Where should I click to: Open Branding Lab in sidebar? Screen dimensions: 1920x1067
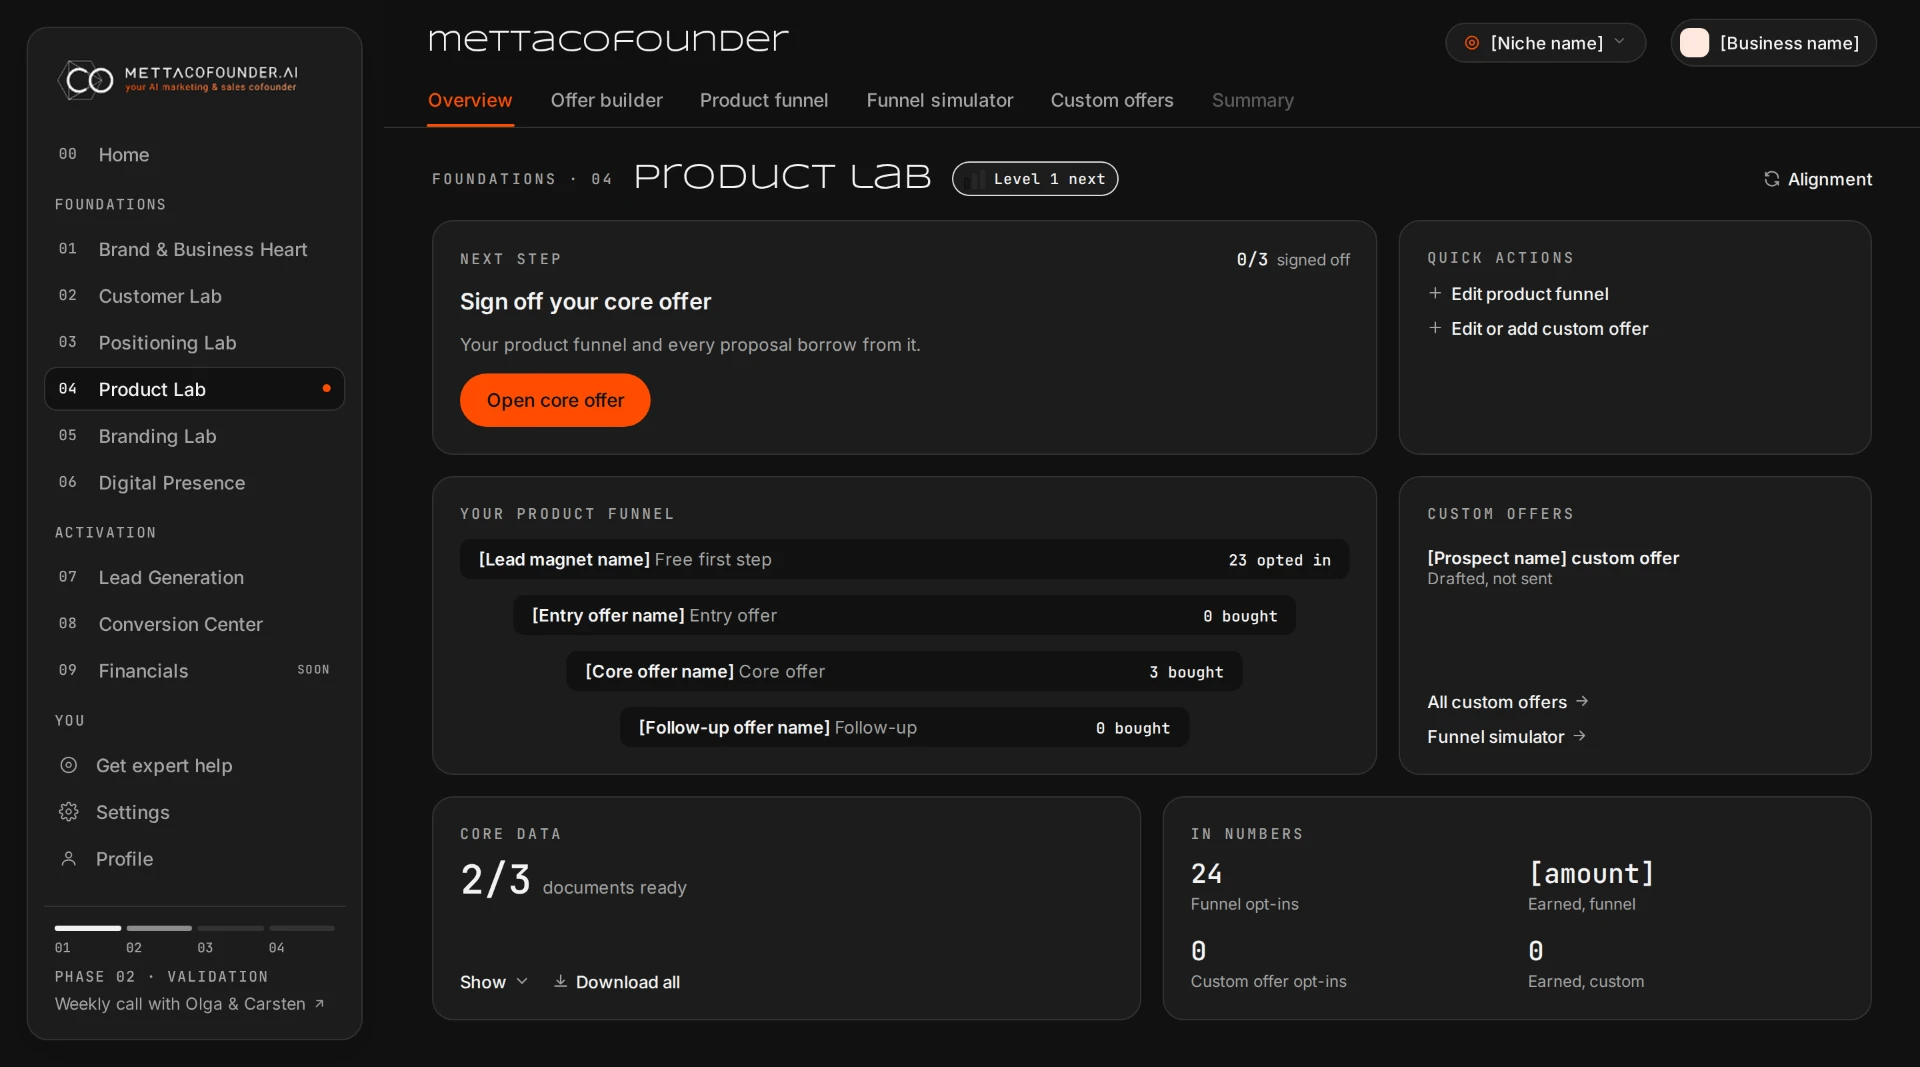pos(194,436)
